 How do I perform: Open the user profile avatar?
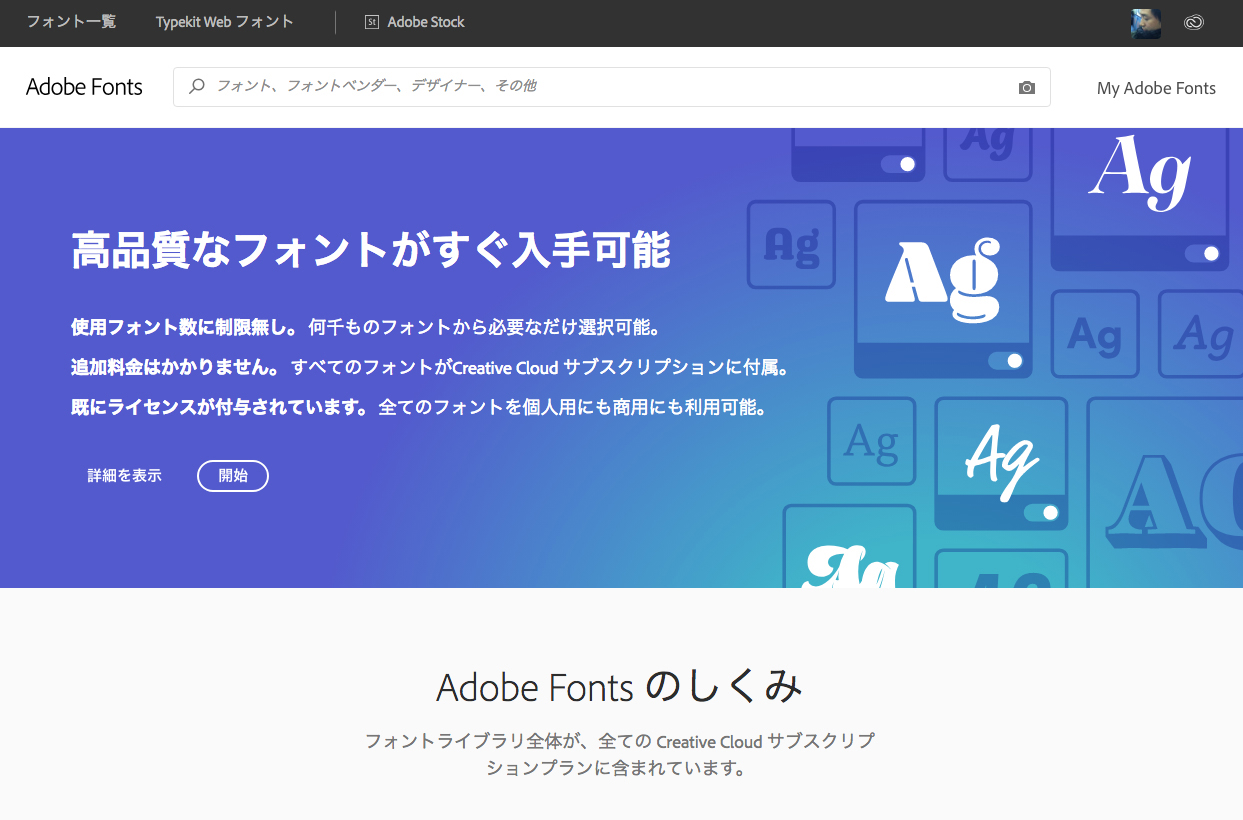point(1146,23)
